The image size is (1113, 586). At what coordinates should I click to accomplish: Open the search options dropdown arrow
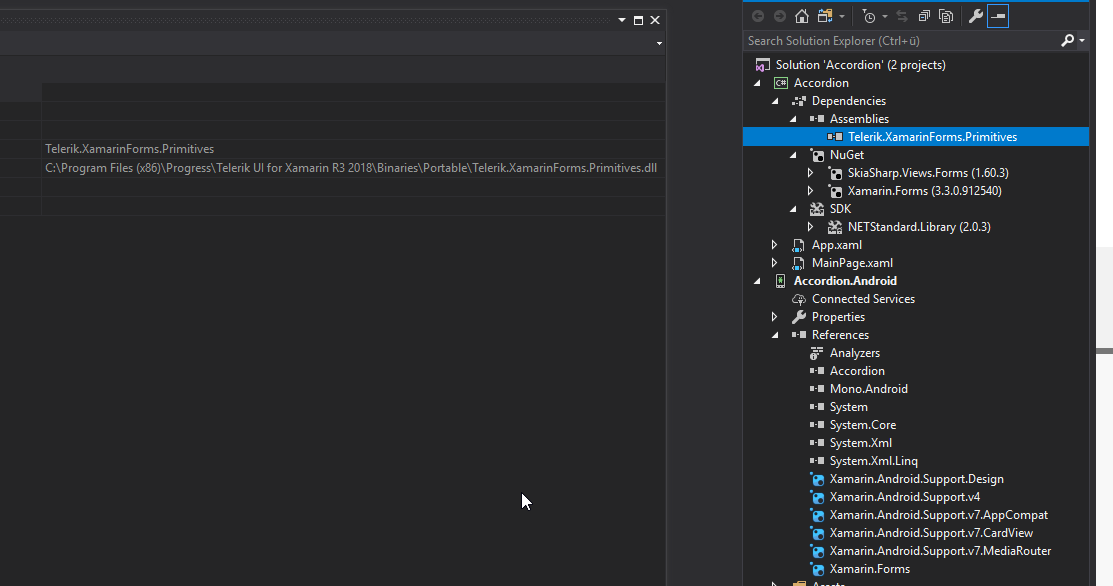[1082, 41]
